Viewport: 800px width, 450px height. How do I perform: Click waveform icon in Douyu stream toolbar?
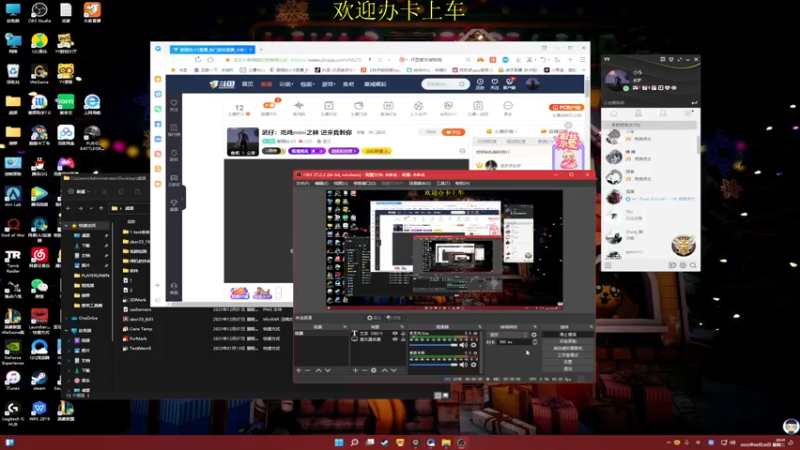click(x=299, y=107)
